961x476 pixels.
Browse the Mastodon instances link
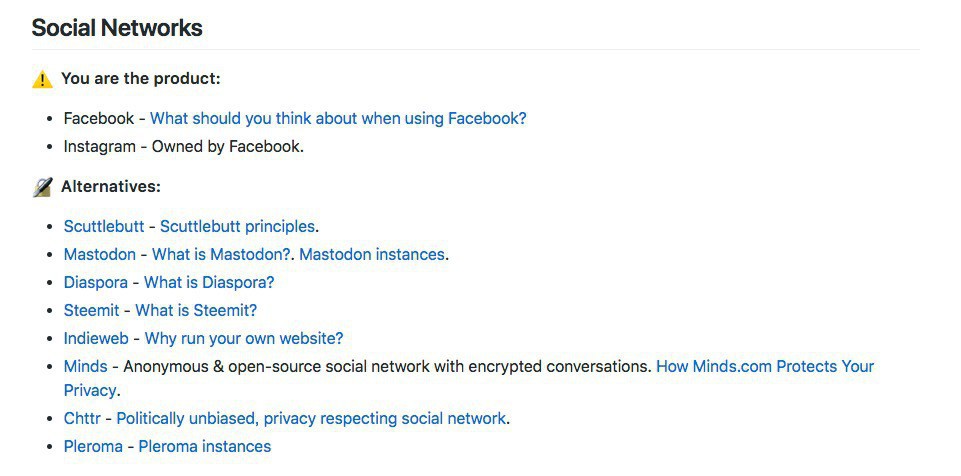372,254
